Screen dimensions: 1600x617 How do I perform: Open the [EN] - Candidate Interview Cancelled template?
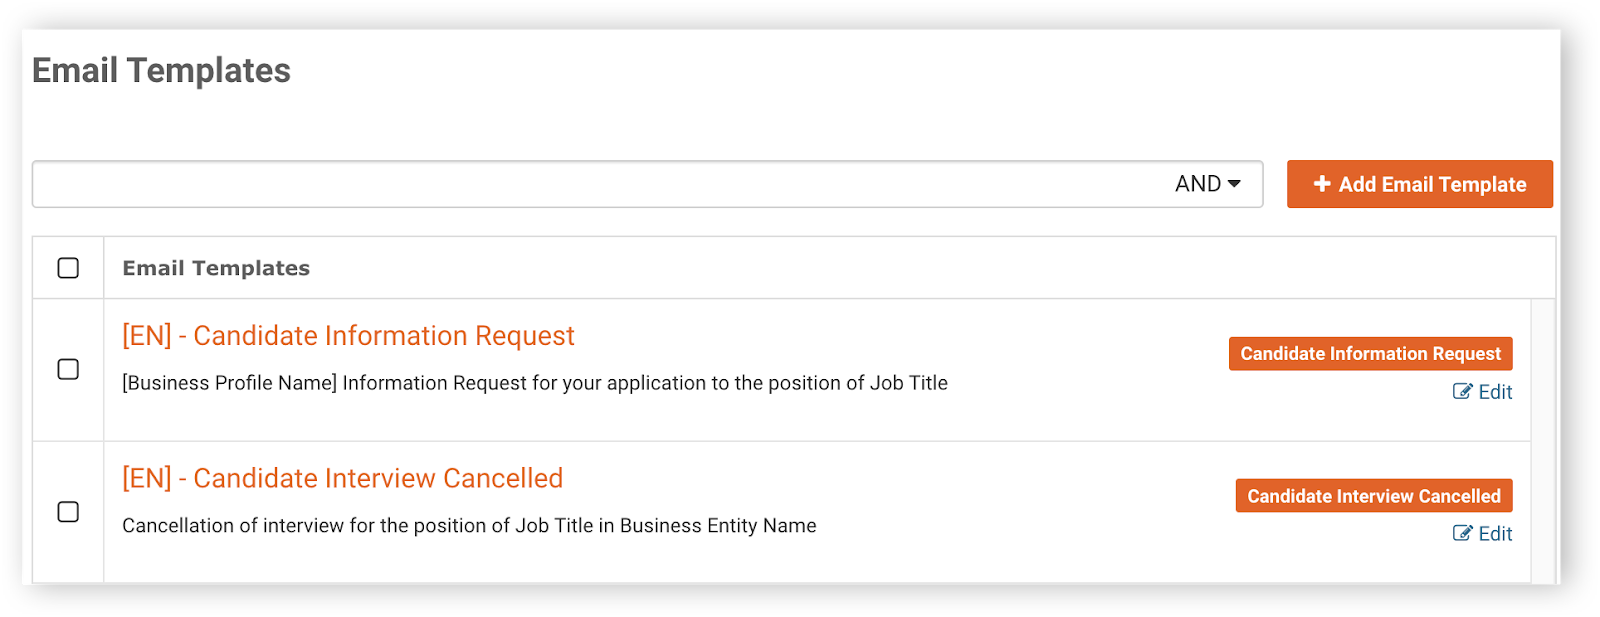(342, 478)
